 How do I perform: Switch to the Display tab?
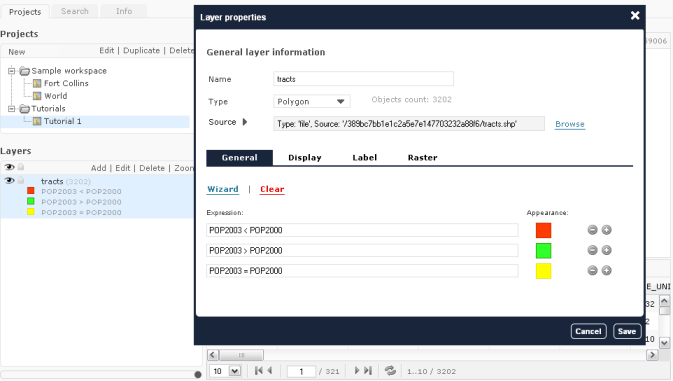click(305, 157)
